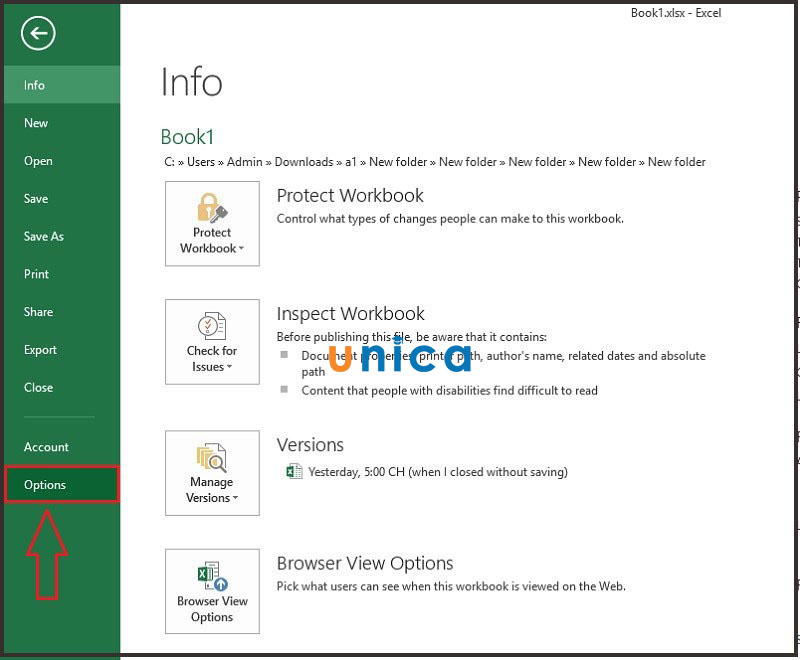
Task: Select the Info tab in sidebar
Action: [62, 85]
